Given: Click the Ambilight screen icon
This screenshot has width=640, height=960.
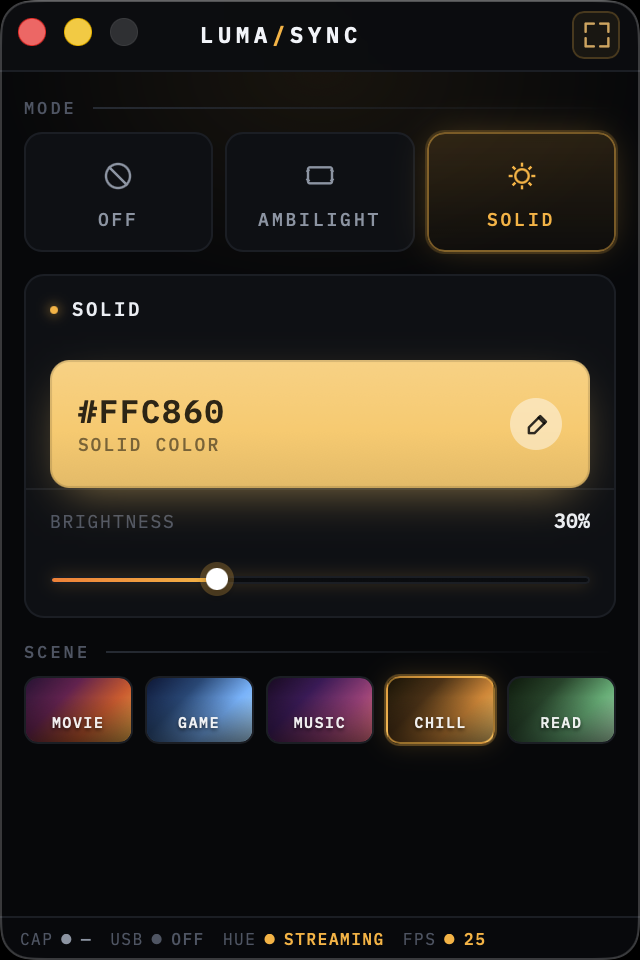Looking at the screenshot, I should [320, 175].
